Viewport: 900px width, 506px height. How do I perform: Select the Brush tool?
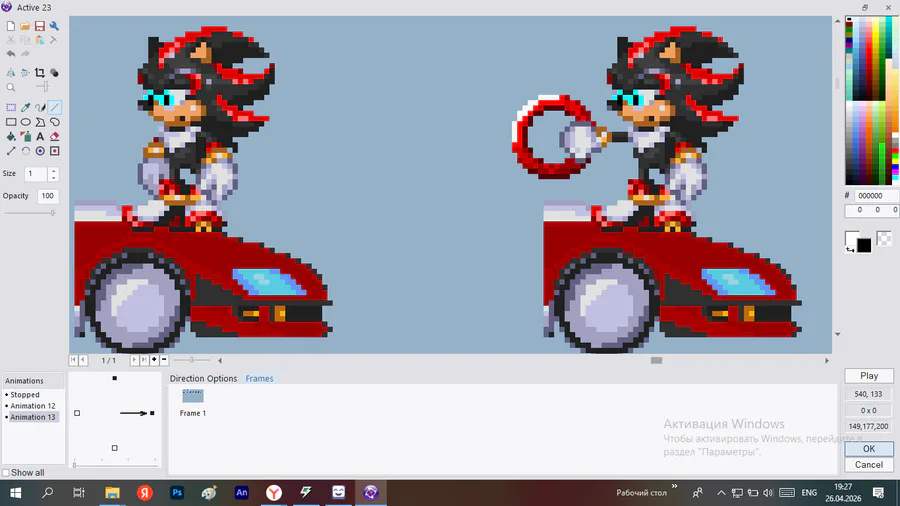point(40,107)
